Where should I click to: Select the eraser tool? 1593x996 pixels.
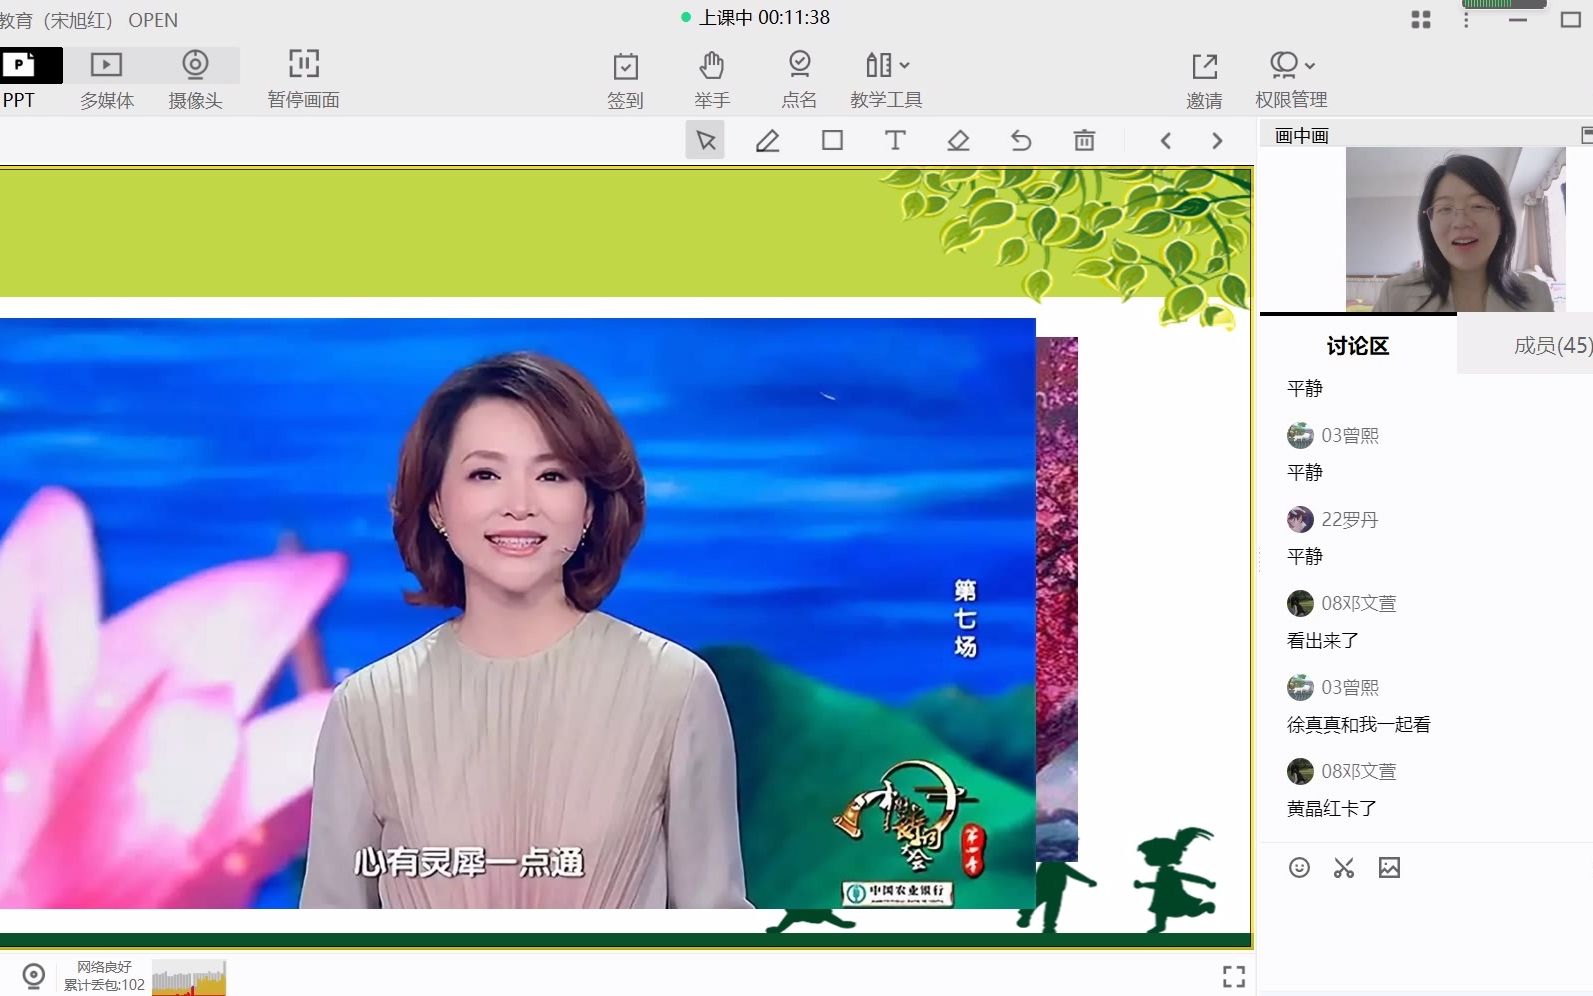click(x=958, y=140)
